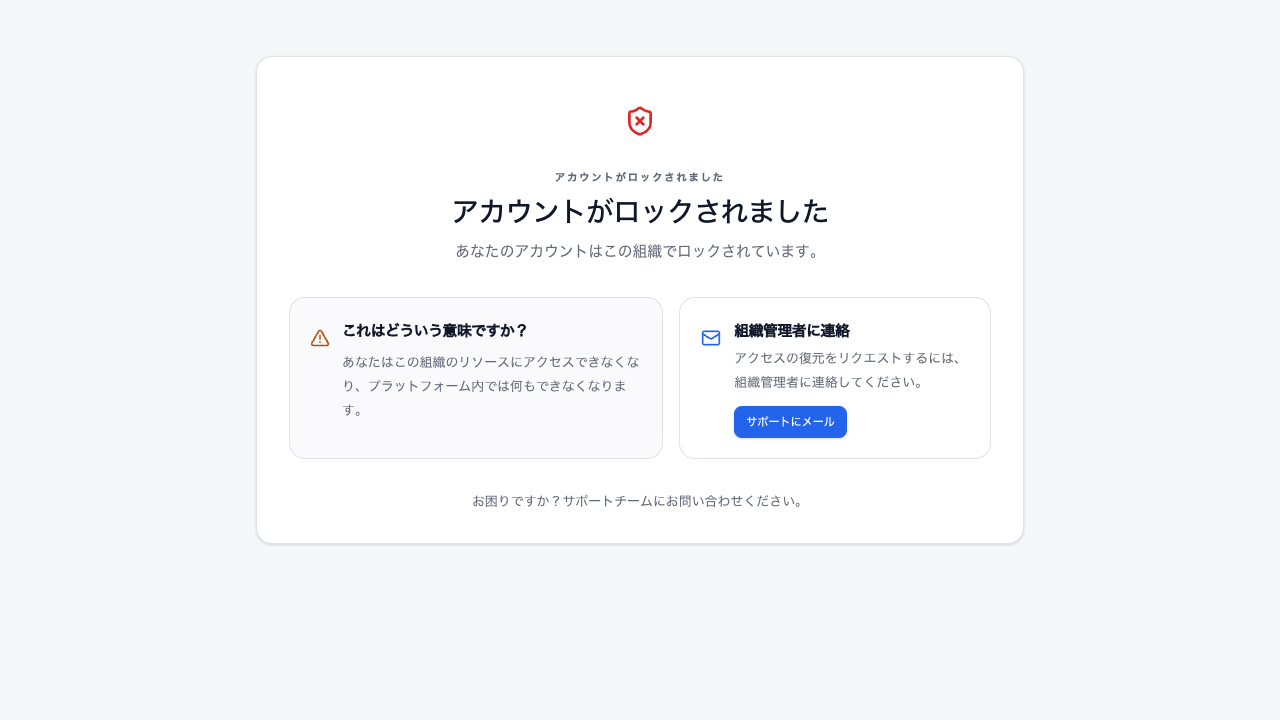This screenshot has width=1280, height=720.
Task: Click the 組織管理者に連絡 heading
Action: pyautogui.click(x=792, y=330)
